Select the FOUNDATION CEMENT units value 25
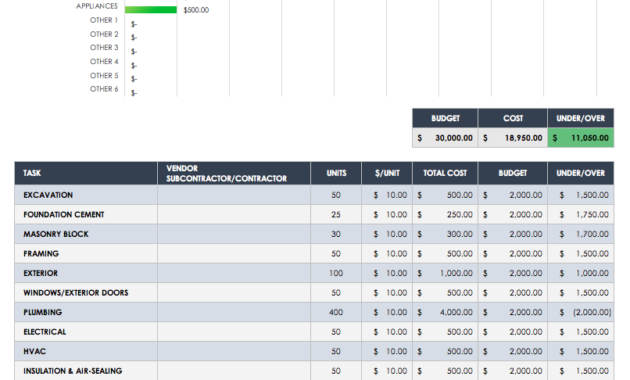The height and width of the screenshot is (380, 630). (336, 215)
